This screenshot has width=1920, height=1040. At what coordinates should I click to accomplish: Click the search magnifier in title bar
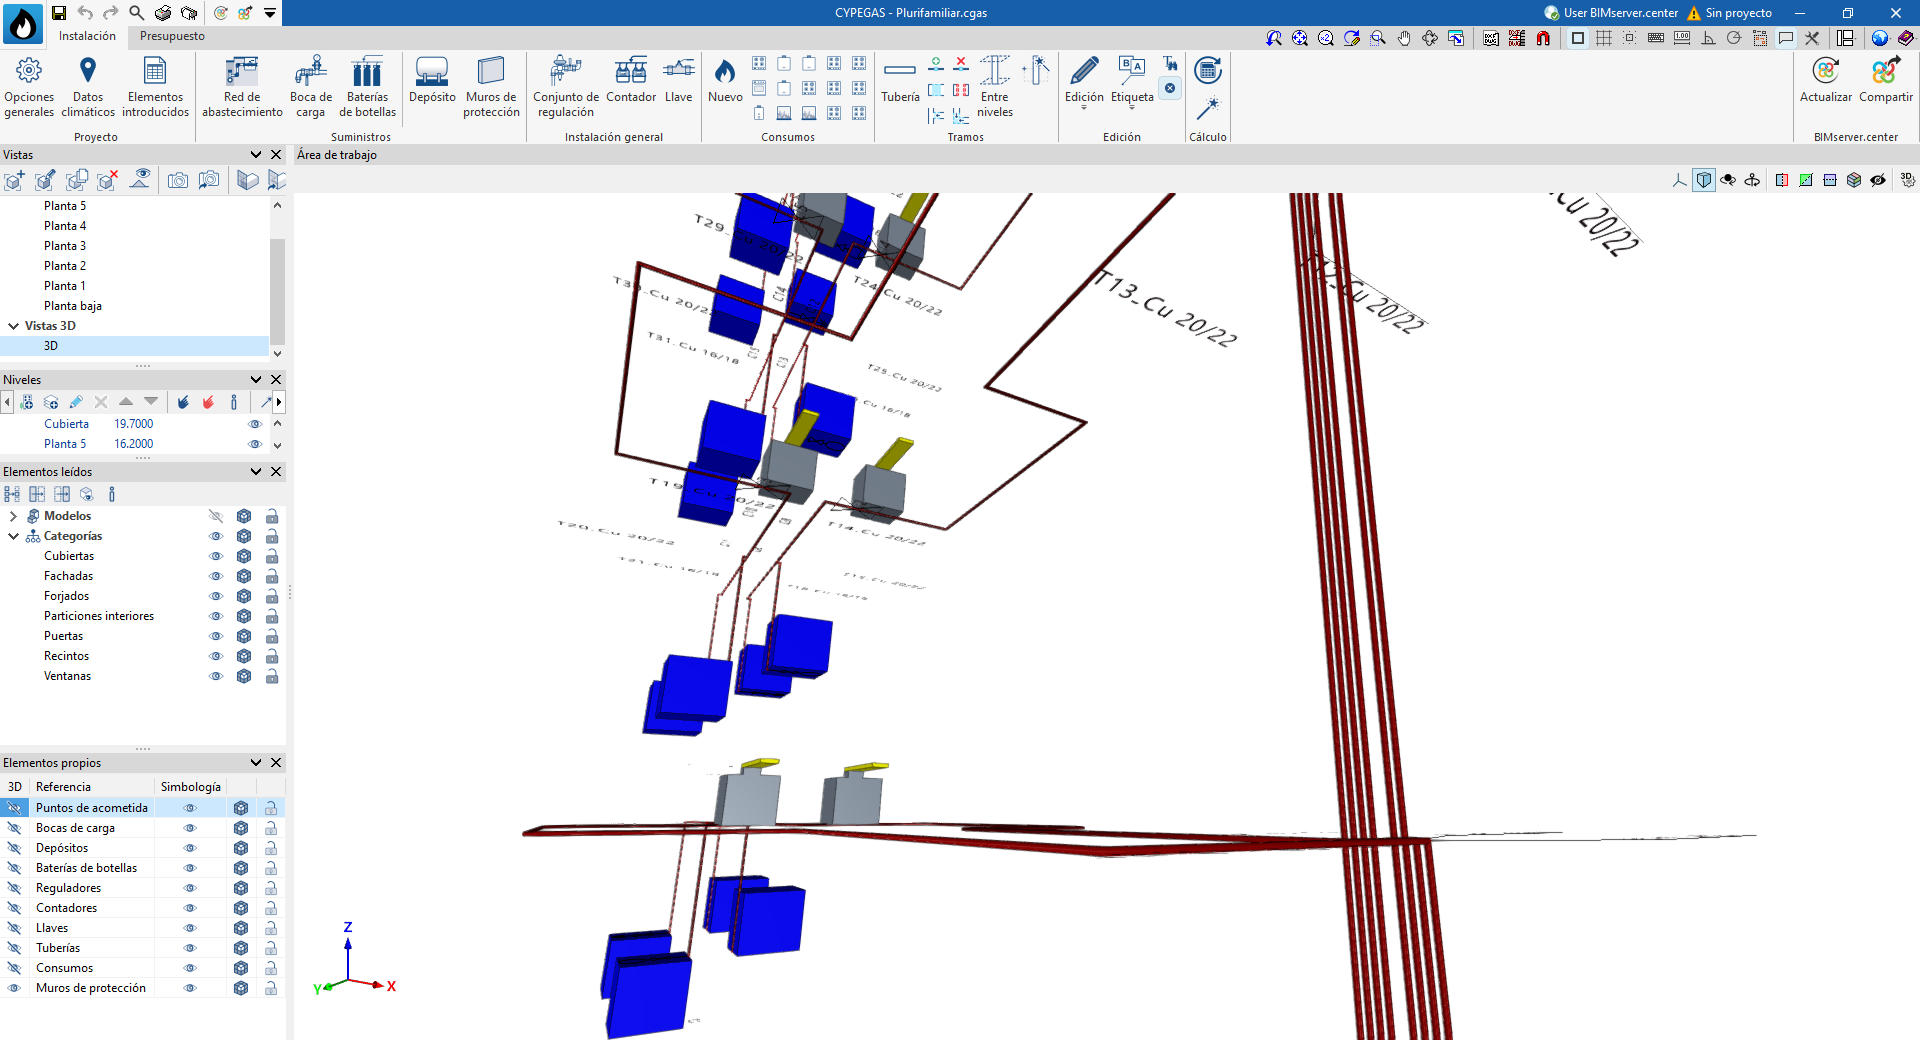click(x=137, y=13)
